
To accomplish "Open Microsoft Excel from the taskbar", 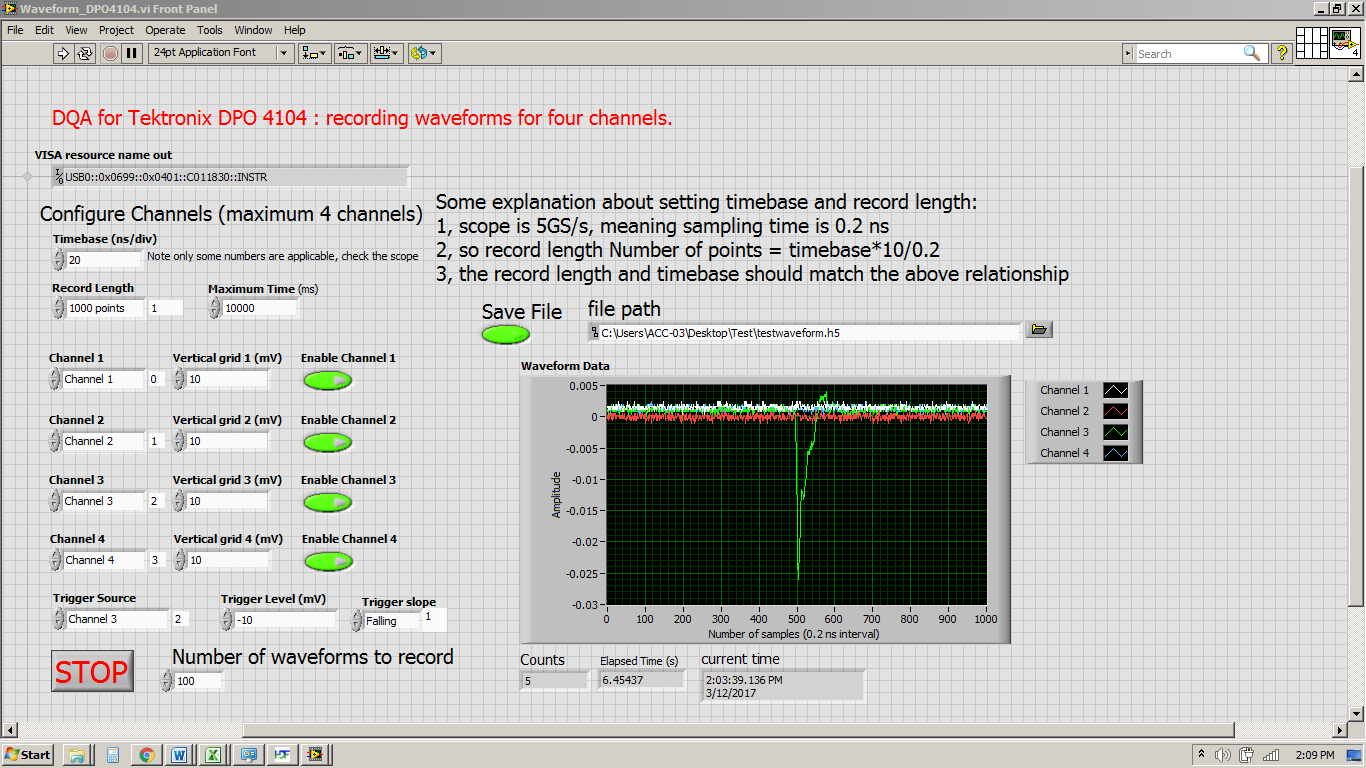I will 214,755.
